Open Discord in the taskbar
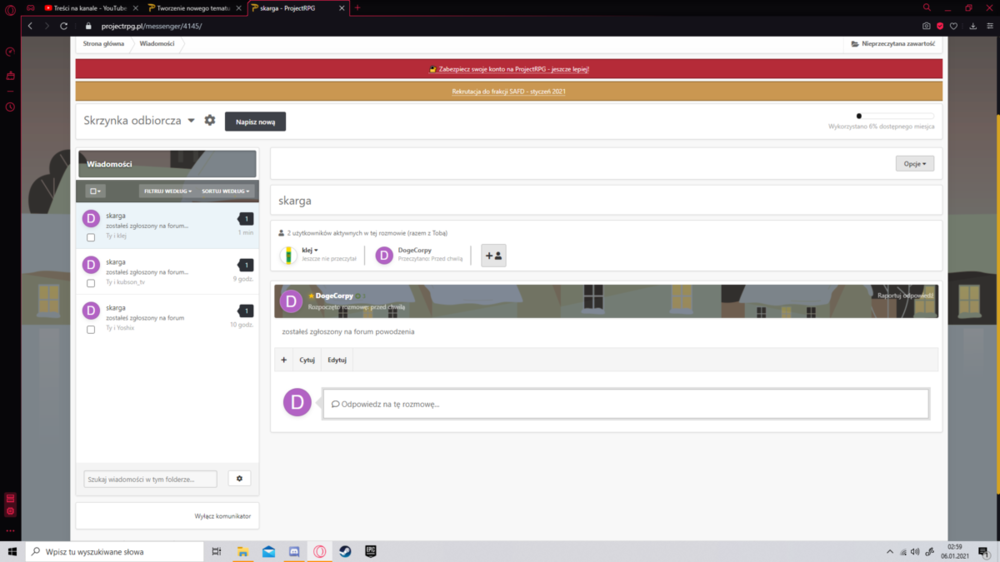 [x=294, y=551]
